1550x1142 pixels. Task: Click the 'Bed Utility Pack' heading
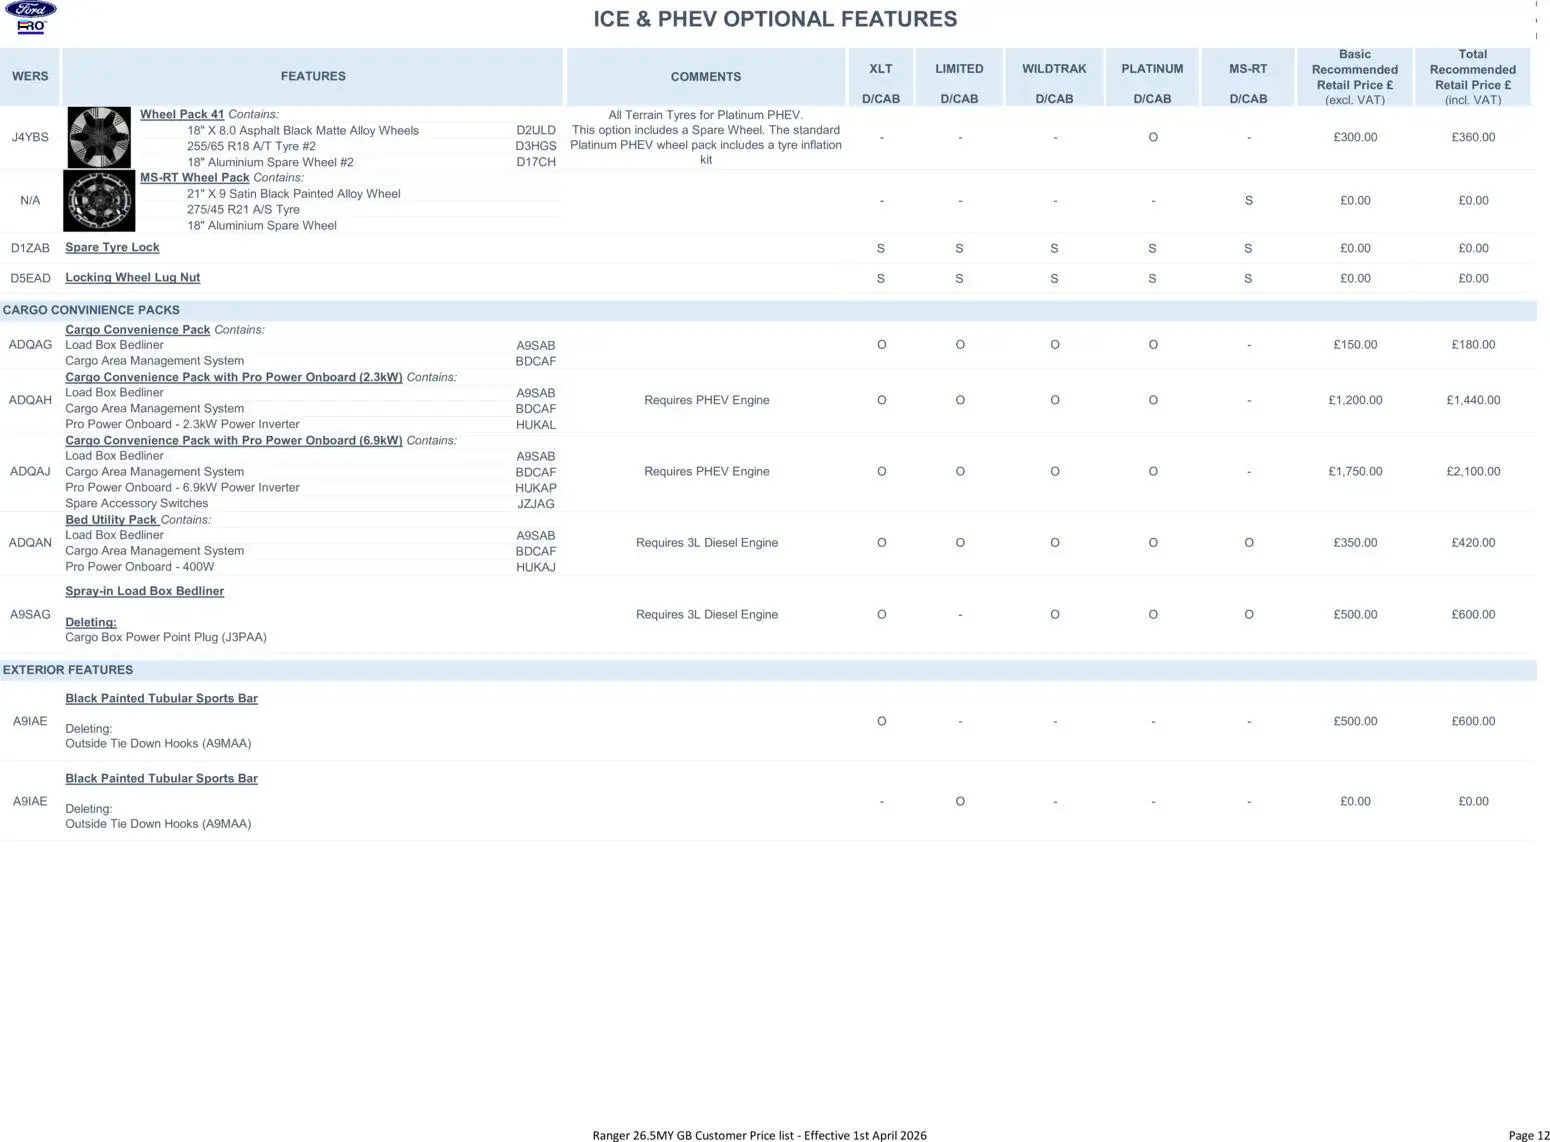pyautogui.click(x=111, y=519)
